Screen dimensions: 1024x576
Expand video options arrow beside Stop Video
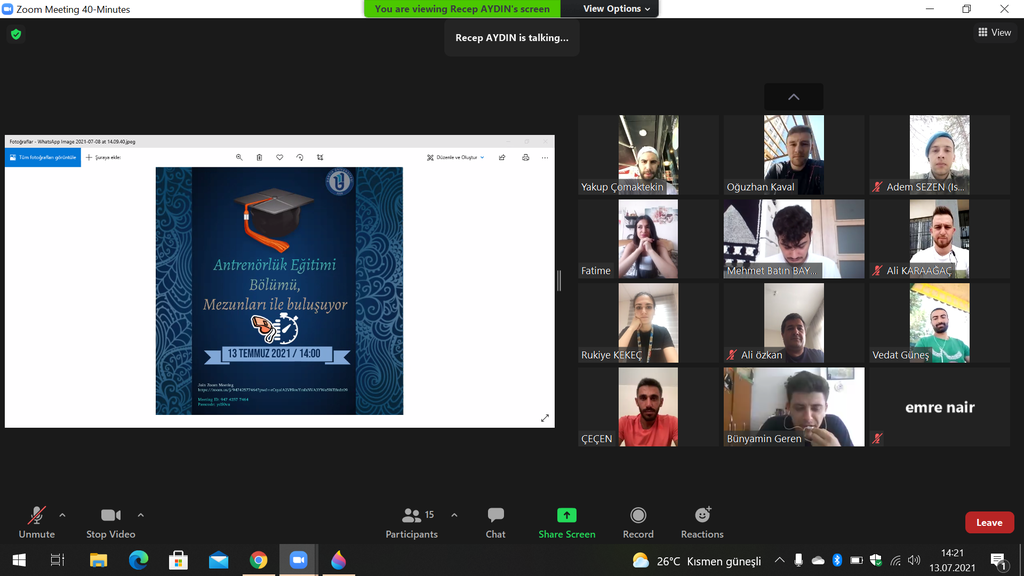tap(140, 515)
